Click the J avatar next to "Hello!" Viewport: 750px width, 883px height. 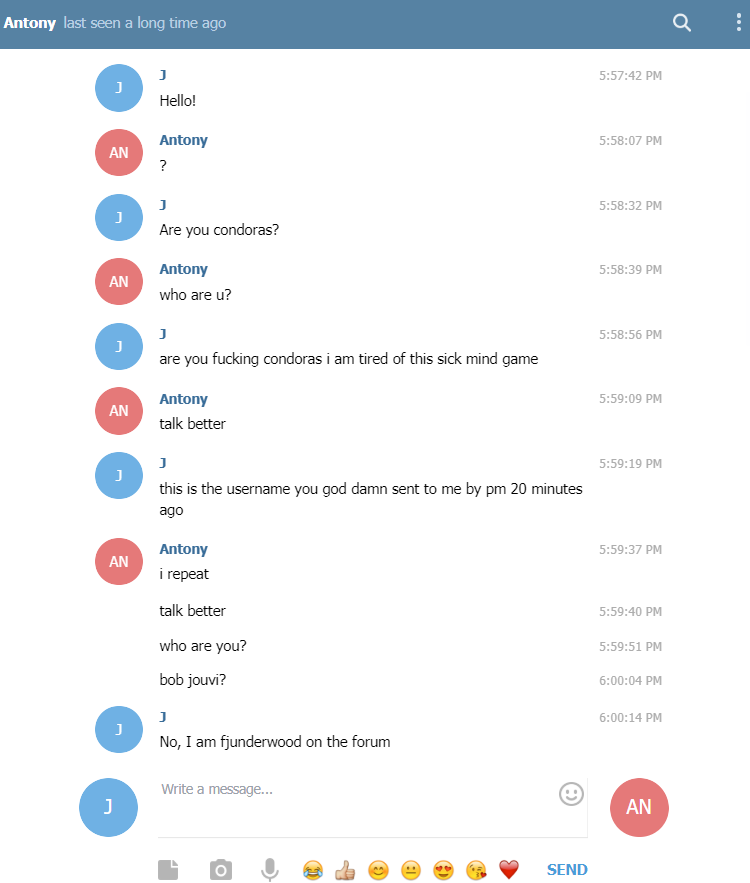(x=119, y=88)
